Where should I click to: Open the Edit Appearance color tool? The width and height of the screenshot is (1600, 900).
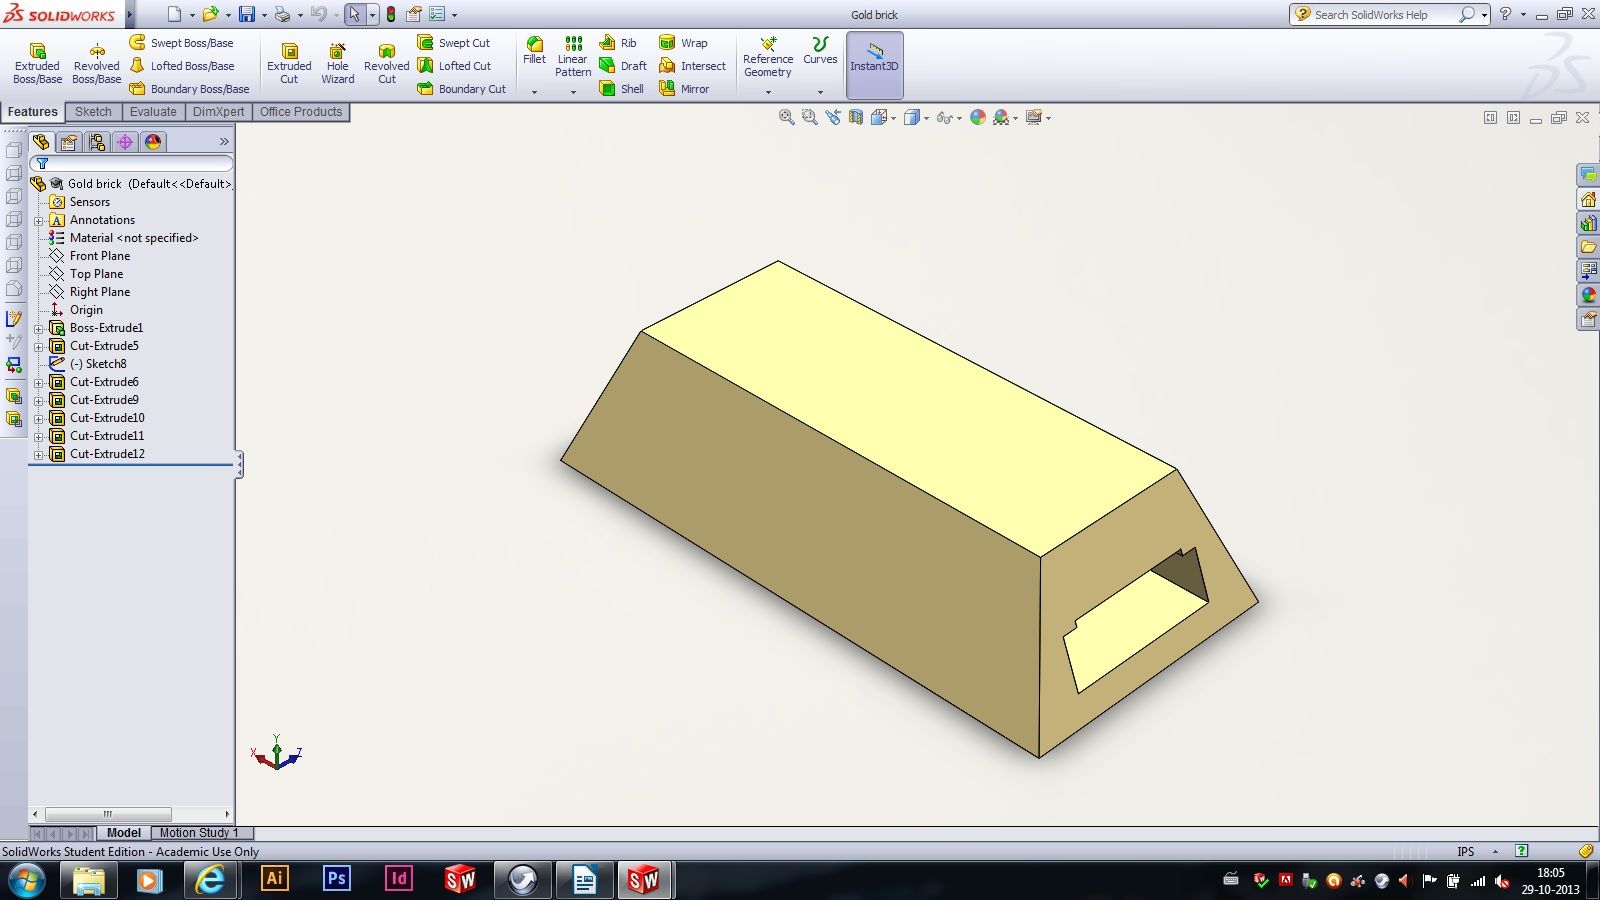[x=977, y=117]
